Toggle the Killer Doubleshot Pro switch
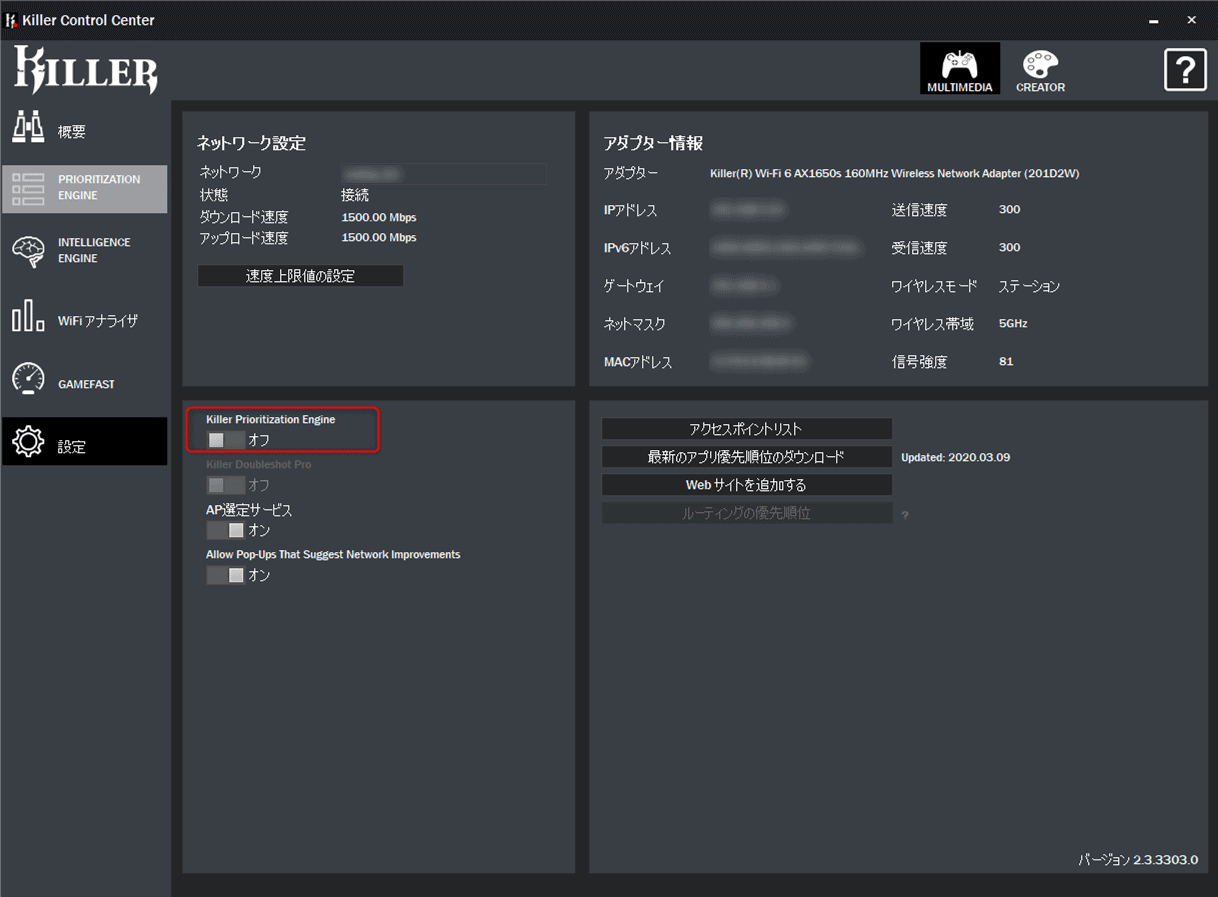Viewport: 1218px width, 897px height. (225, 485)
